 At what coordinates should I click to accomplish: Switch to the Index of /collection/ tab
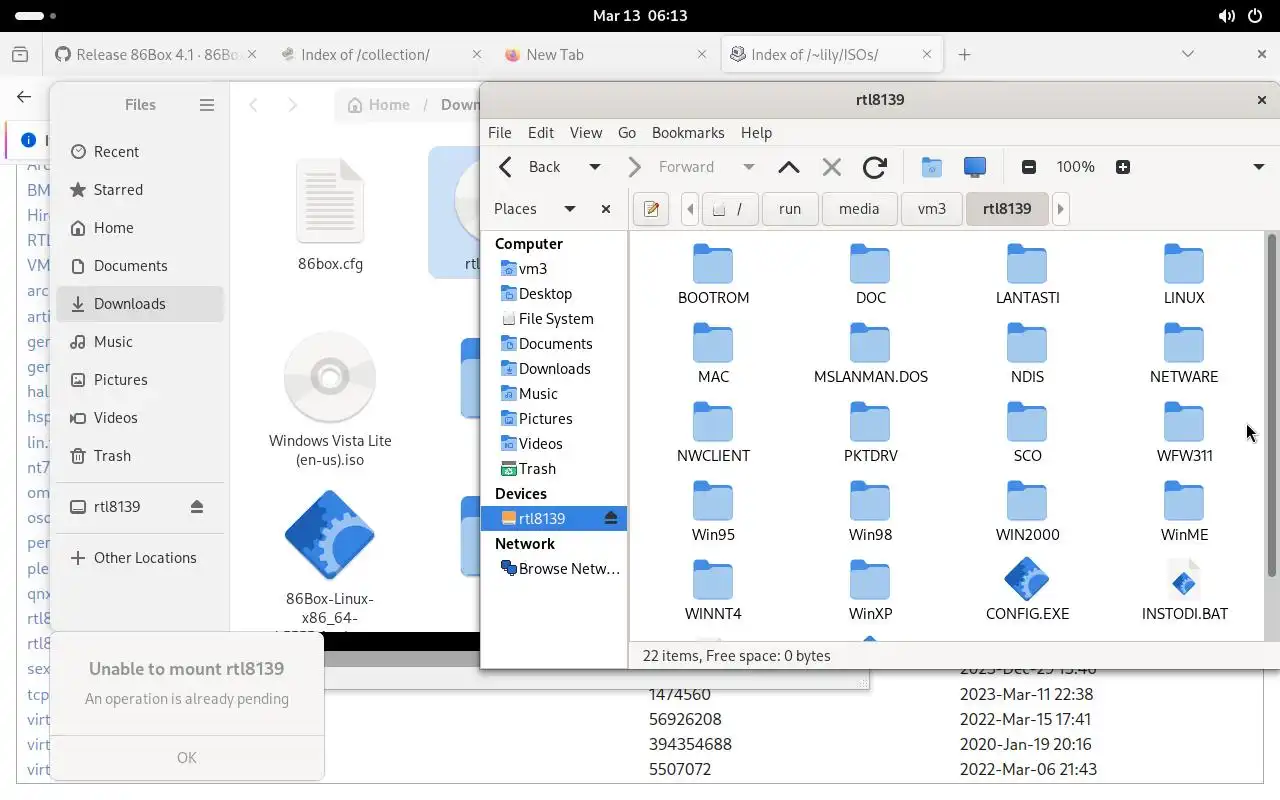[381, 55]
